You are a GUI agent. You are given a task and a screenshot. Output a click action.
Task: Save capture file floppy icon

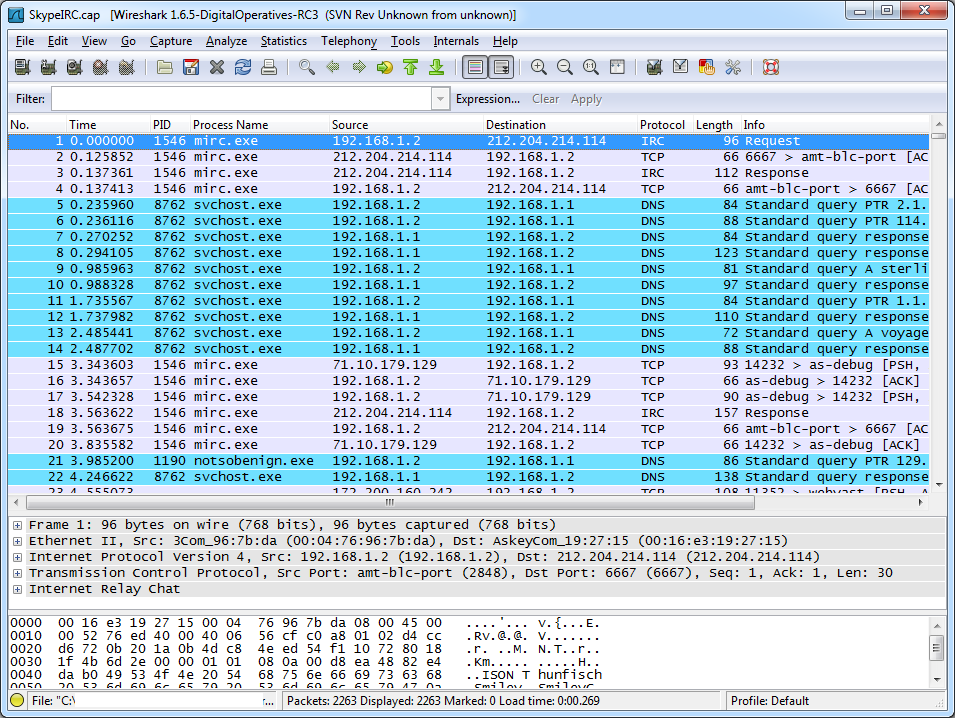(191, 67)
